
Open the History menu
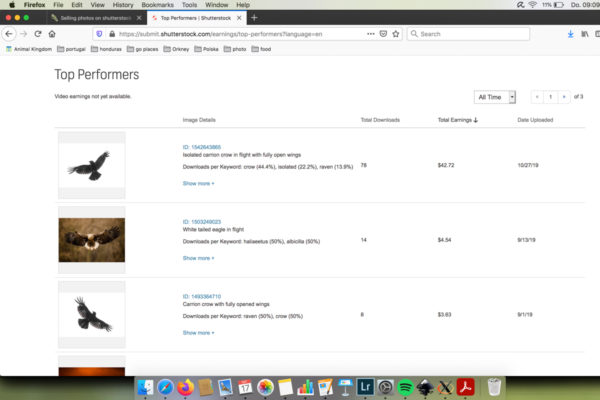tap(123, 5)
